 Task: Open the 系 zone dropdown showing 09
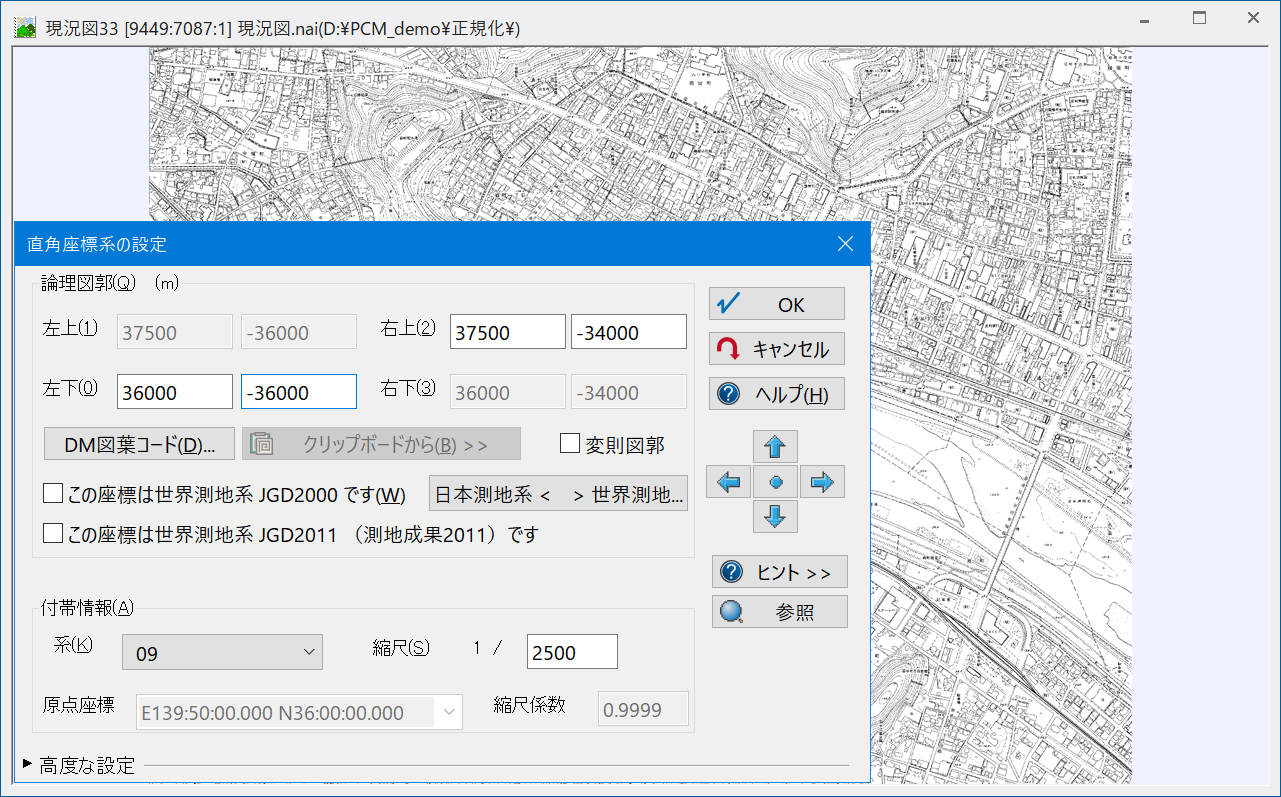tap(222, 653)
